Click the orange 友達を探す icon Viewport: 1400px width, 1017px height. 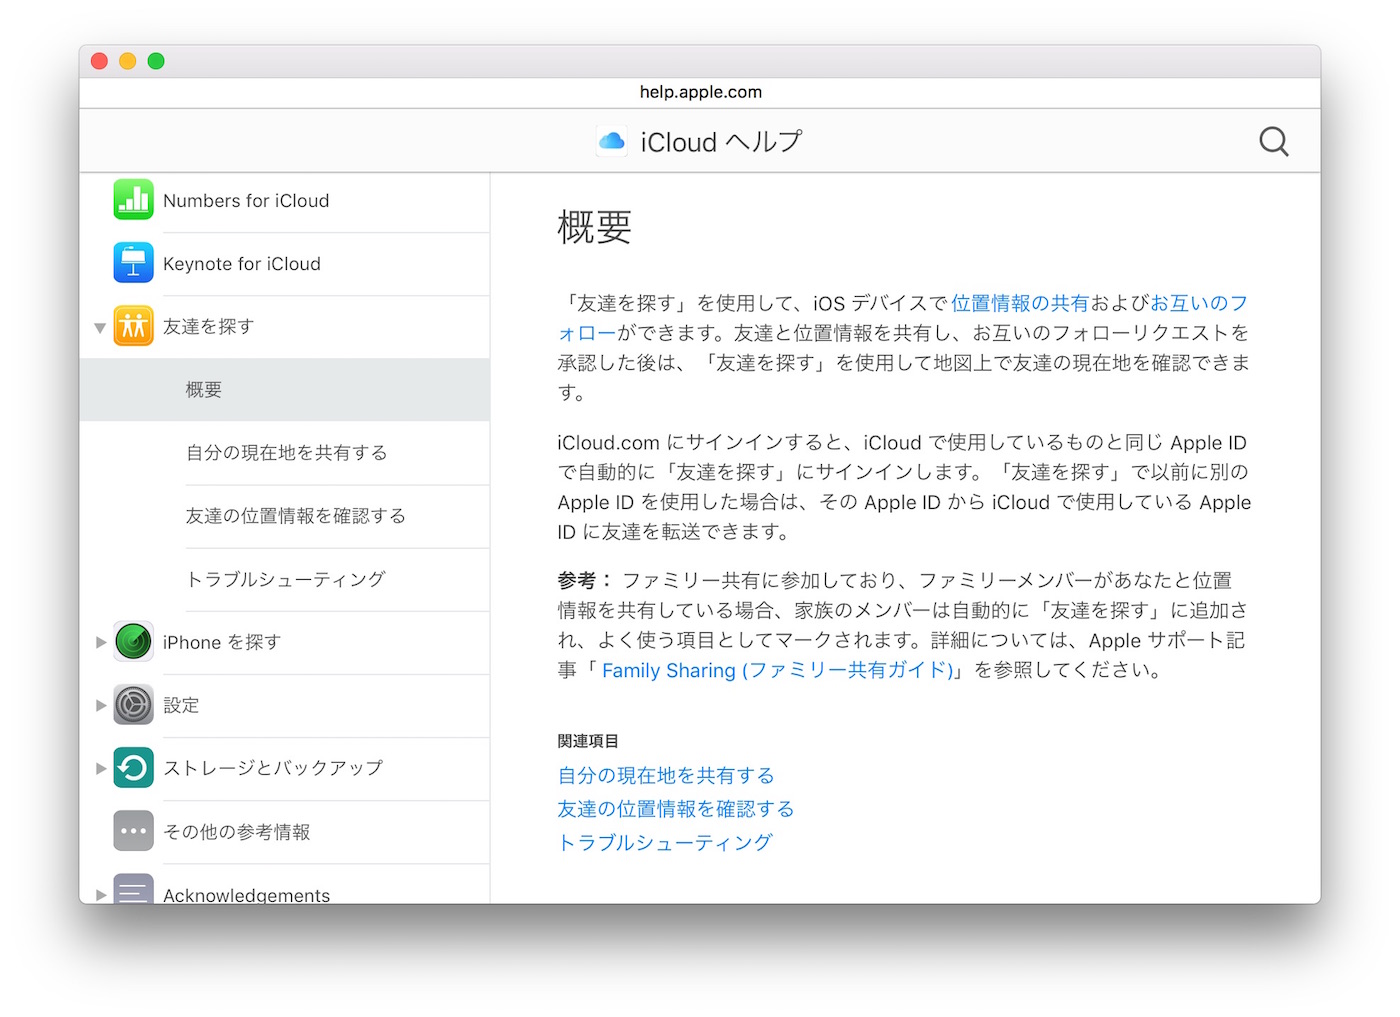(133, 326)
